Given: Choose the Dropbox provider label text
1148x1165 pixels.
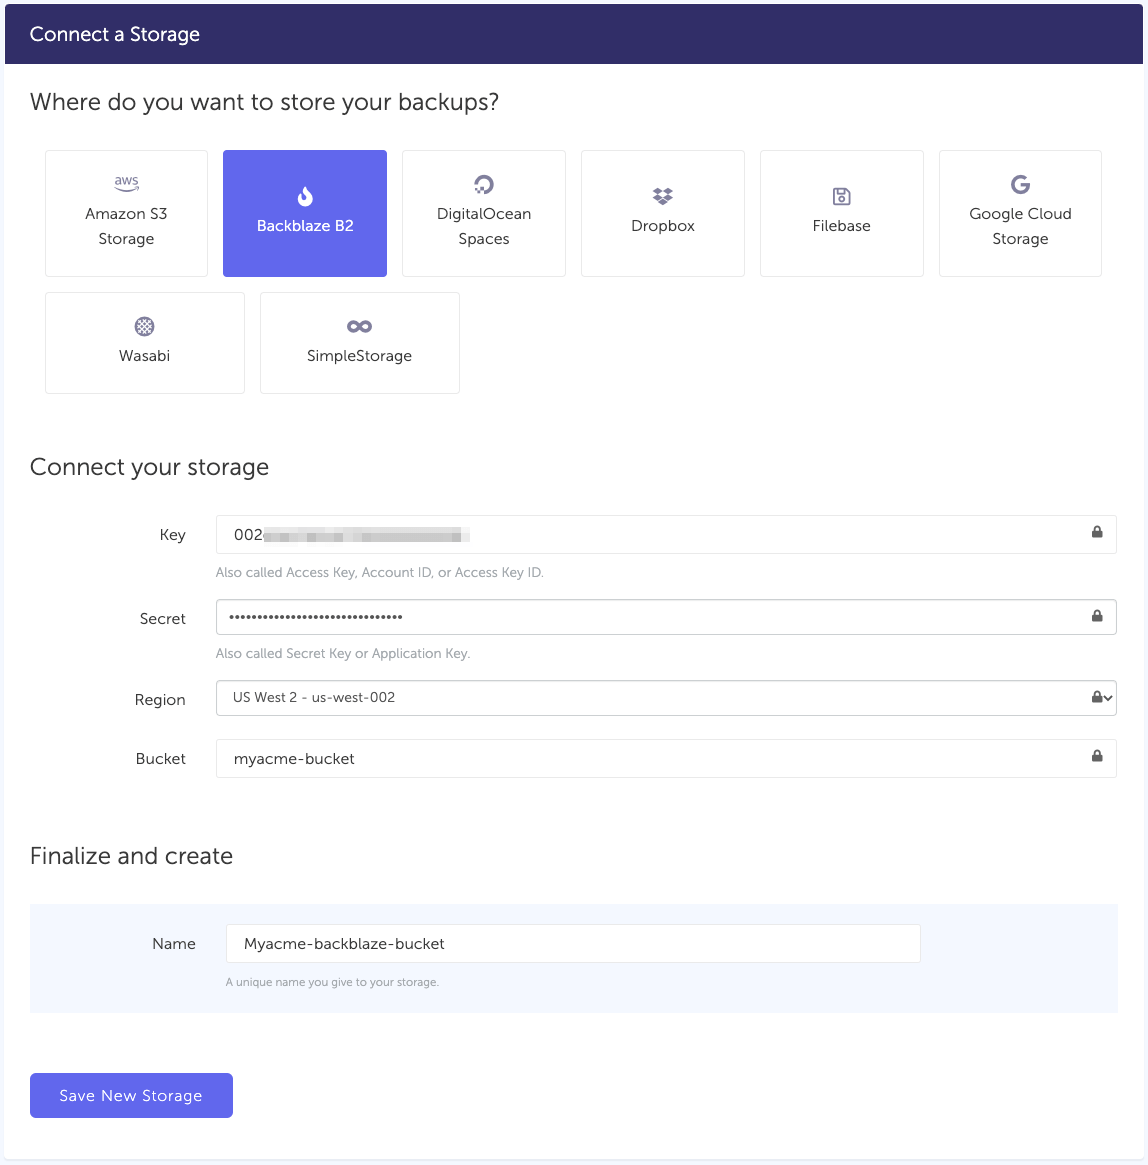Looking at the screenshot, I should click(x=663, y=226).
